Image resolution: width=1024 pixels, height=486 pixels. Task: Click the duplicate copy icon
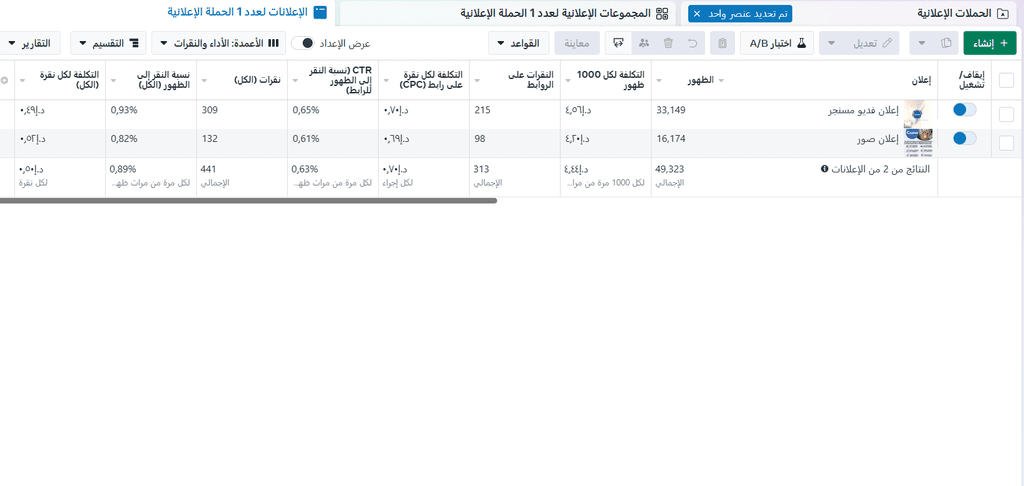pos(946,43)
